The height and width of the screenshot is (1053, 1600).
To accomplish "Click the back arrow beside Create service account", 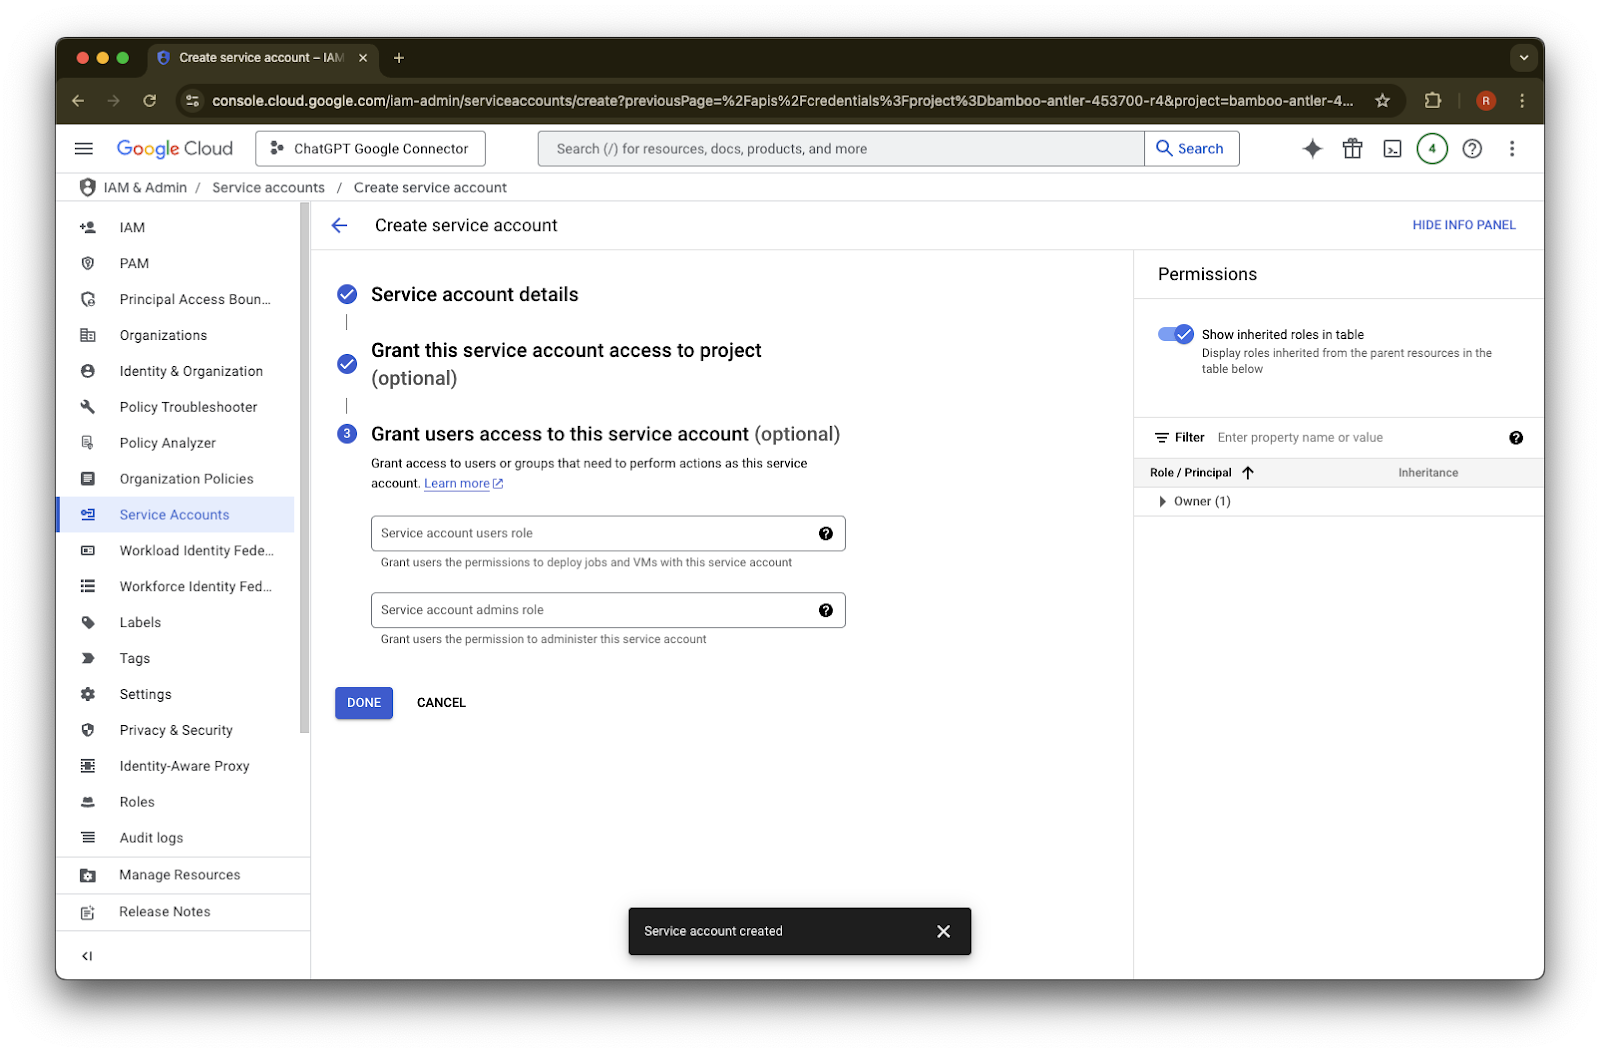I will tap(340, 226).
